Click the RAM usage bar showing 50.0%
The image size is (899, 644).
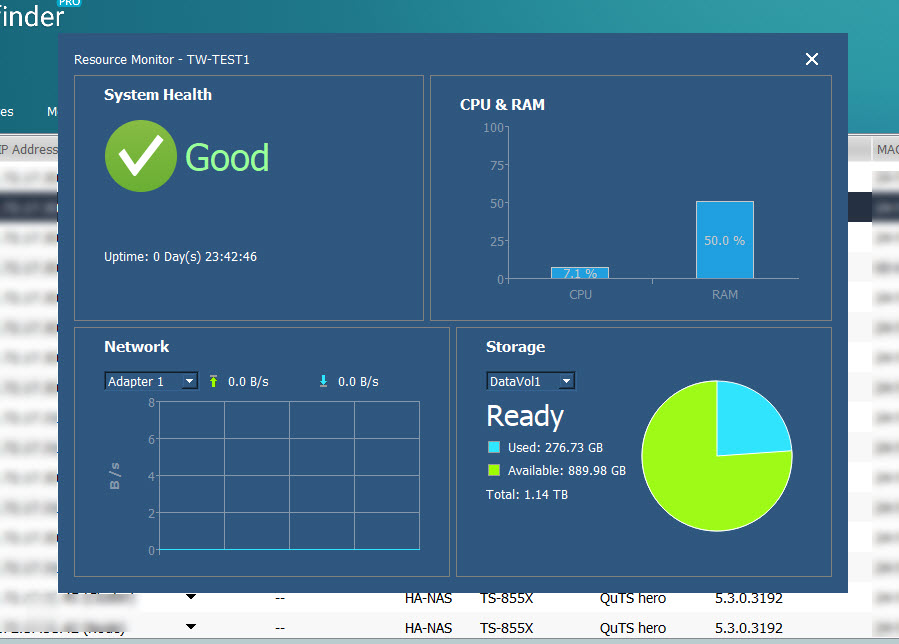coord(724,240)
